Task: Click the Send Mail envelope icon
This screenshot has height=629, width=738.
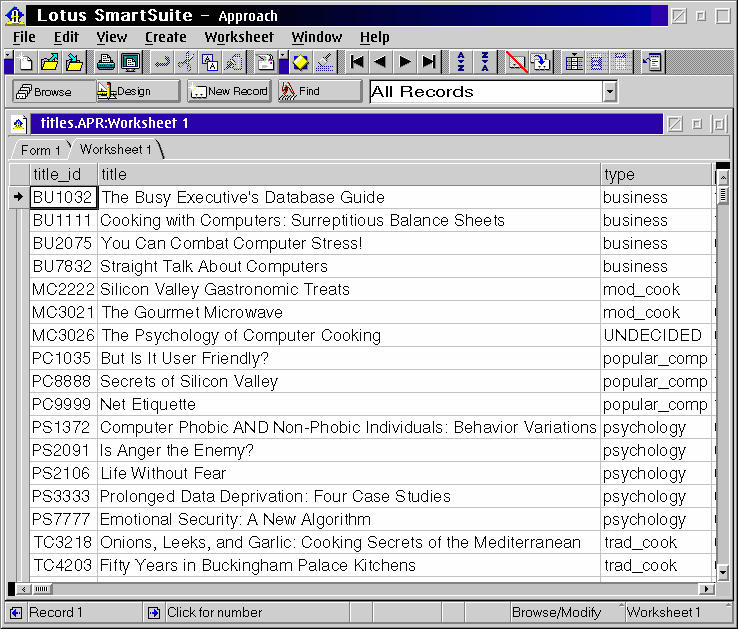Action: coord(265,62)
